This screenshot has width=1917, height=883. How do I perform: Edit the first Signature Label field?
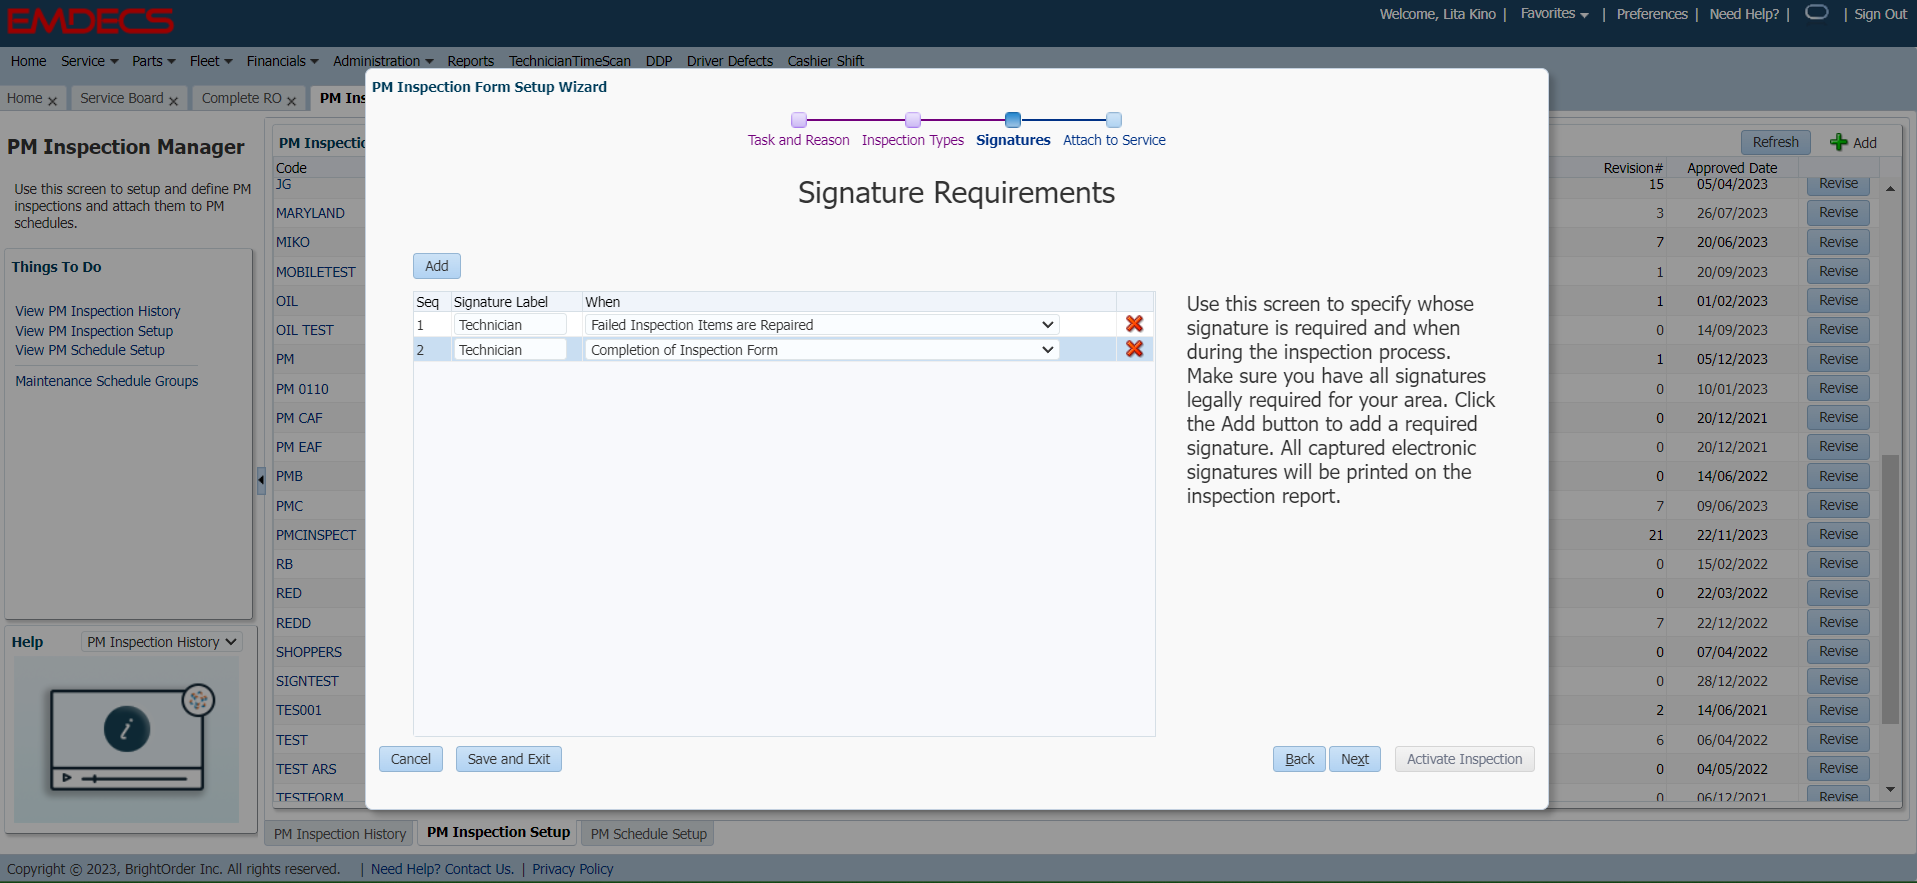pos(510,325)
